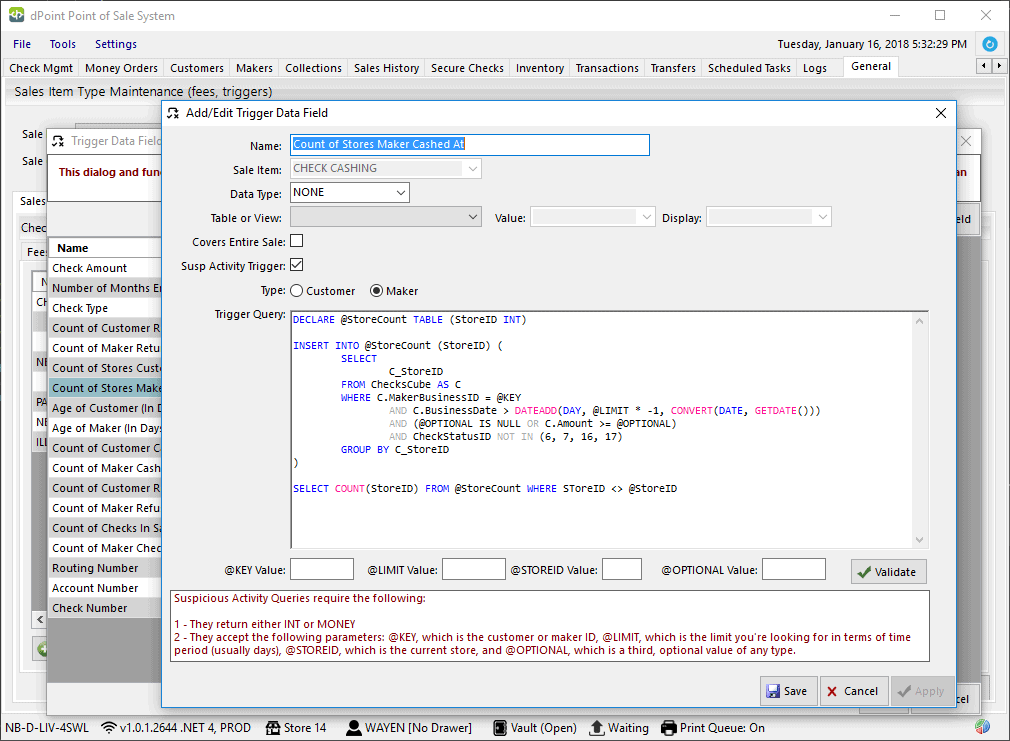Click the Vault (Open) icon
The height and width of the screenshot is (741, 1010).
[500, 727]
